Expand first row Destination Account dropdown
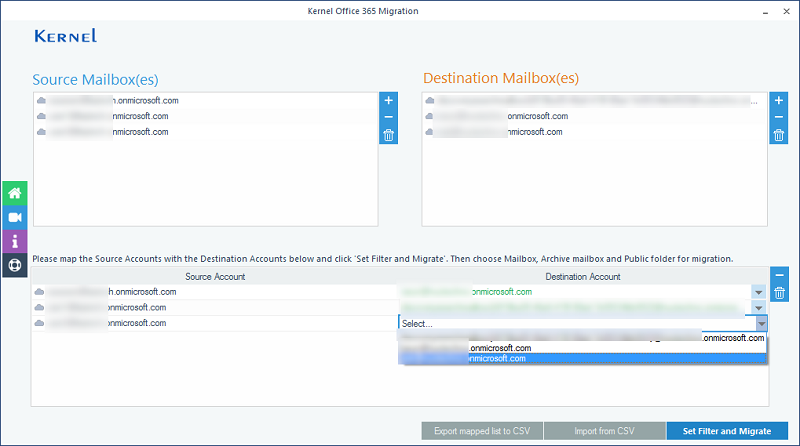The height and width of the screenshot is (446, 800). [759, 292]
